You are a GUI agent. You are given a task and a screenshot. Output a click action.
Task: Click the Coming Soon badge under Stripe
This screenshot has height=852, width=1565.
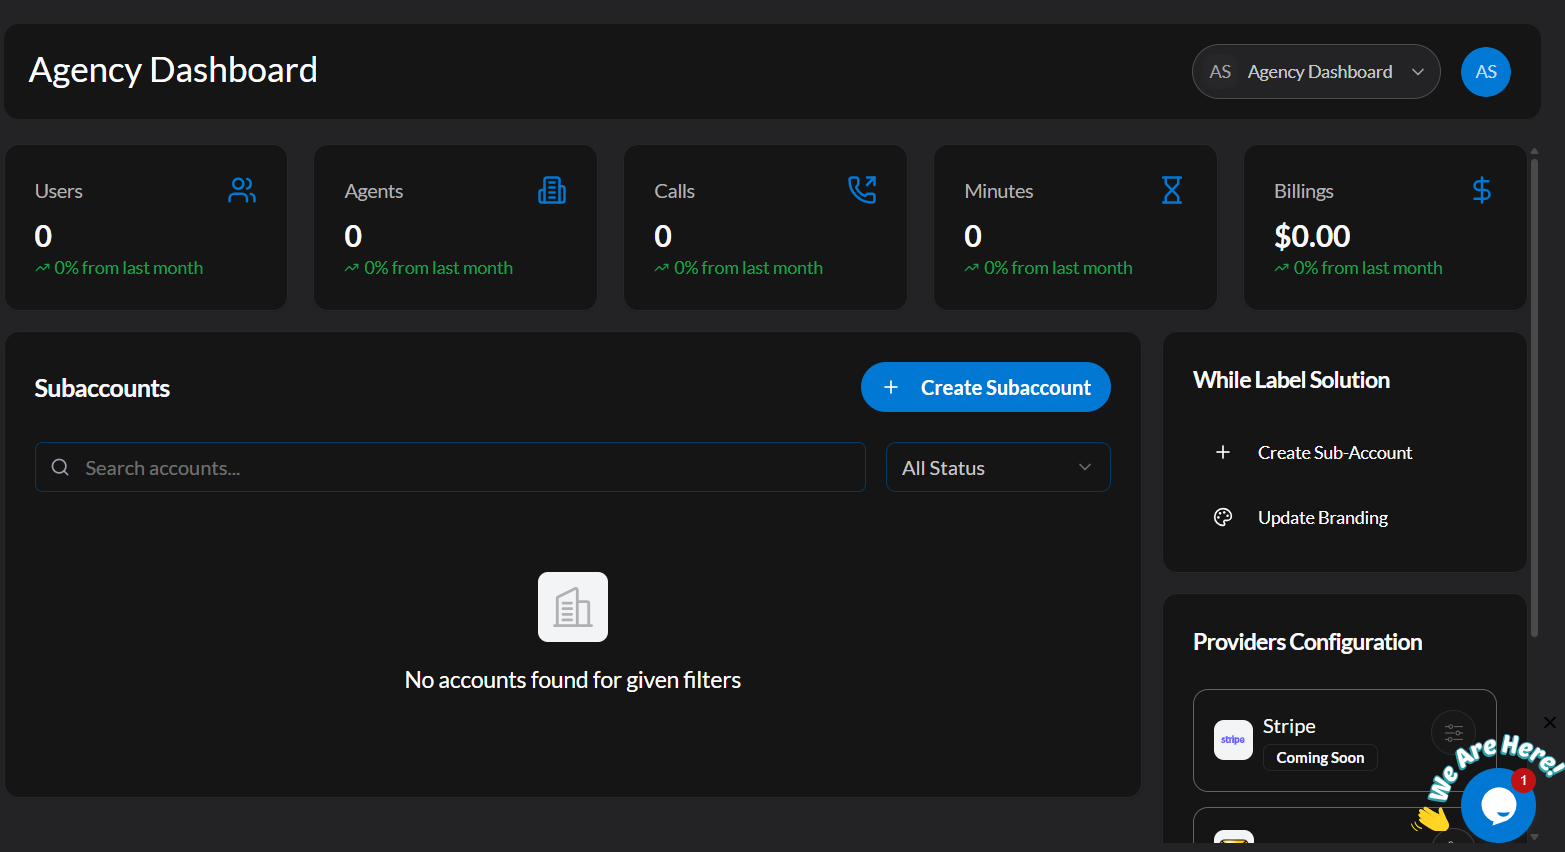[1320, 758]
